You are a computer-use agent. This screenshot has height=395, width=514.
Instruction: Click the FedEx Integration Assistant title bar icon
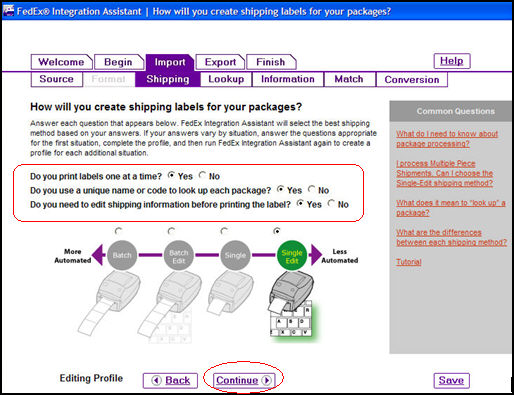(8, 11)
